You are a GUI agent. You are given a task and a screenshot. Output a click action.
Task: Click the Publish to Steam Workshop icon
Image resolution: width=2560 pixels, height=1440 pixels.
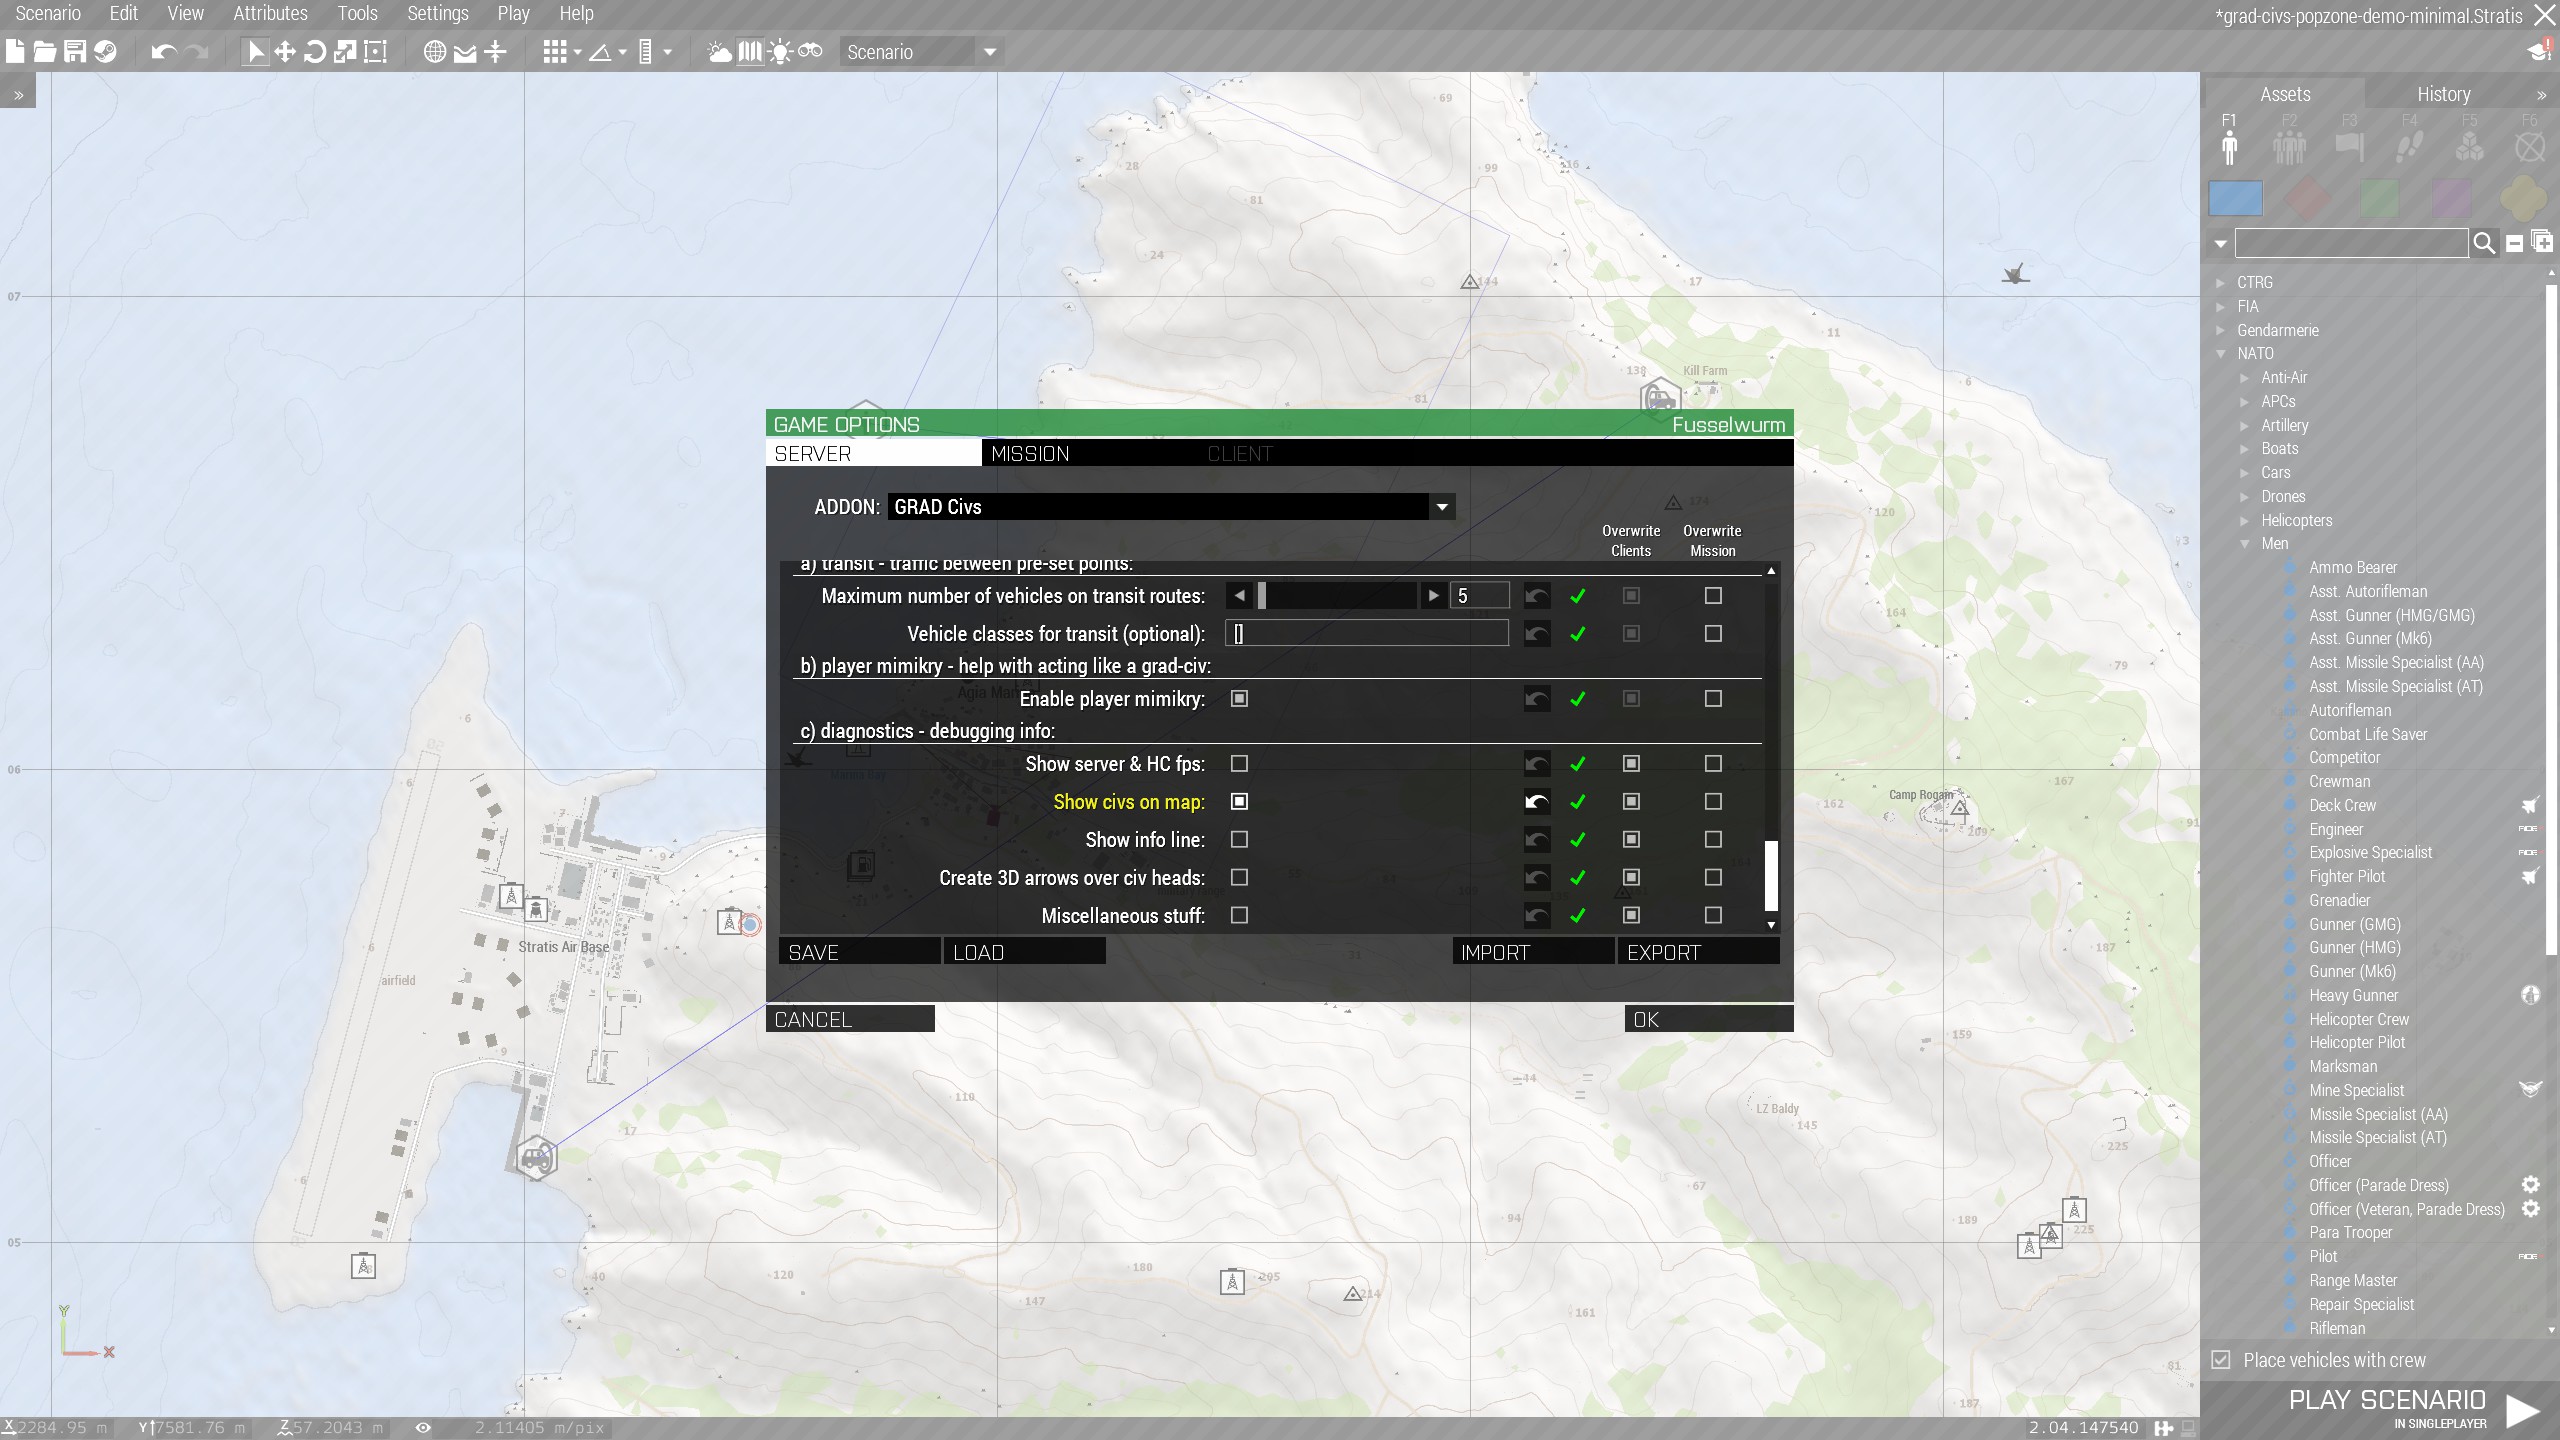(x=105, y=52)
